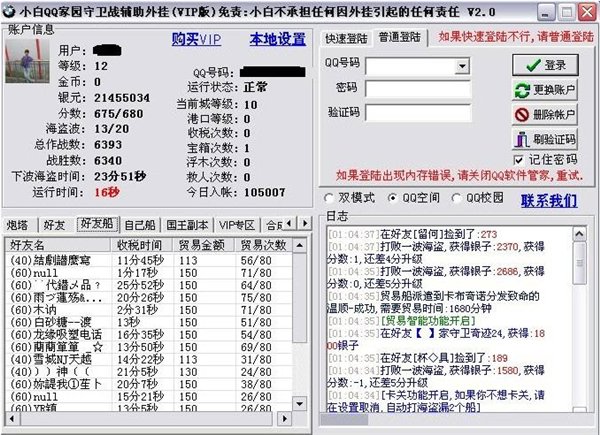This screenshot has width=600, height=435.
Task: Open the QQ号码 dropdown arrow
Action: pos(462,66)
